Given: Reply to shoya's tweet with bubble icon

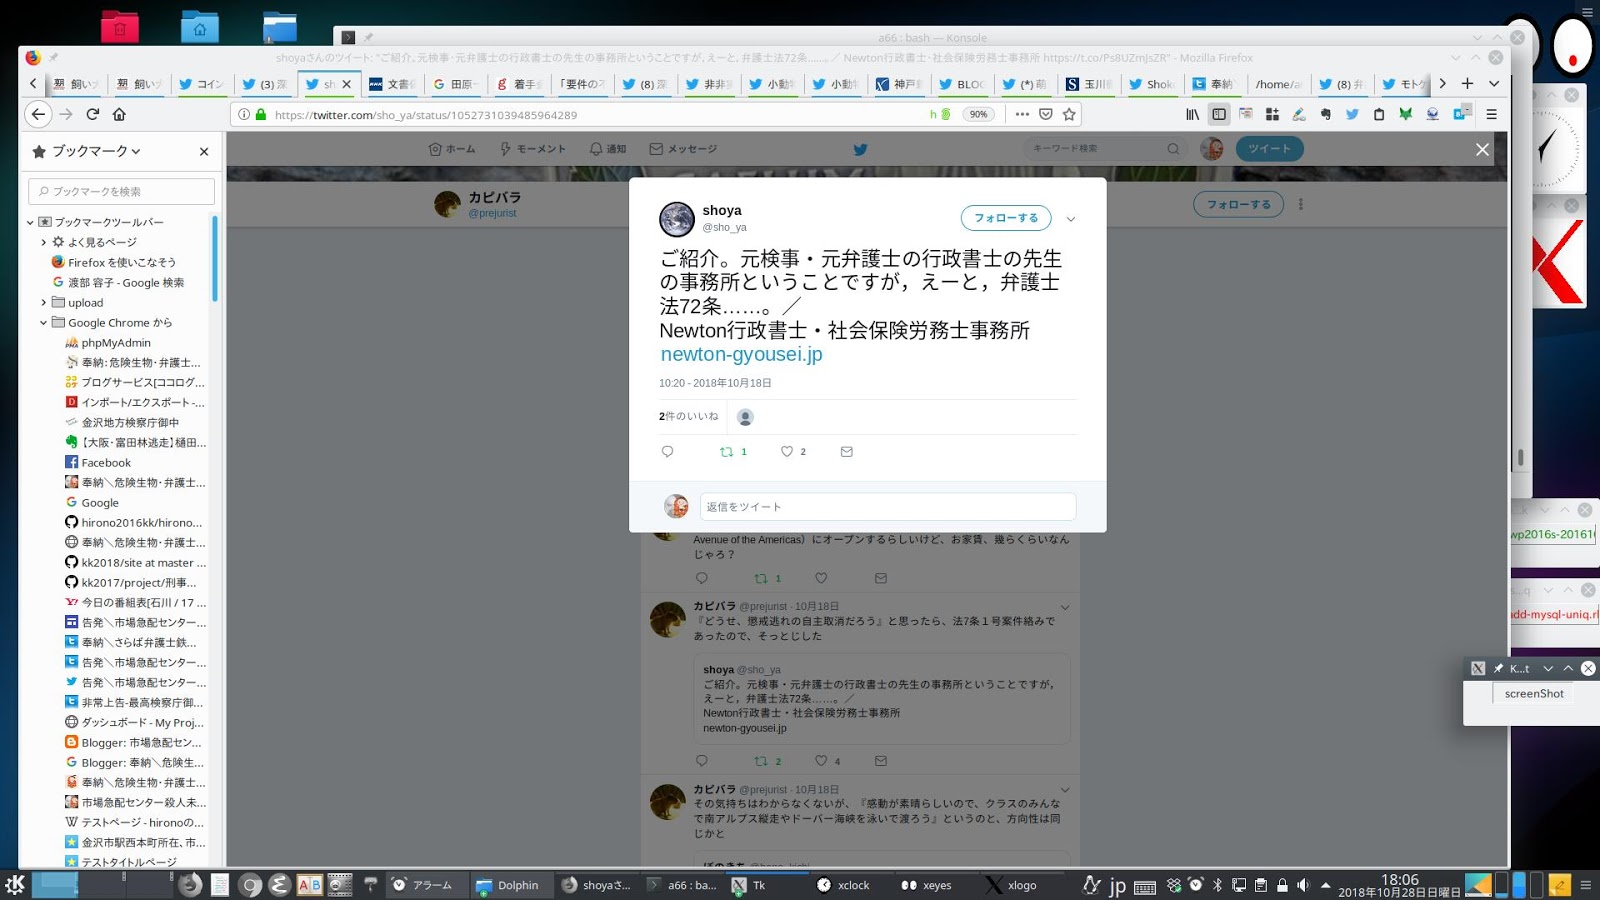Looking at the screenshot, I should click(668, 452).
